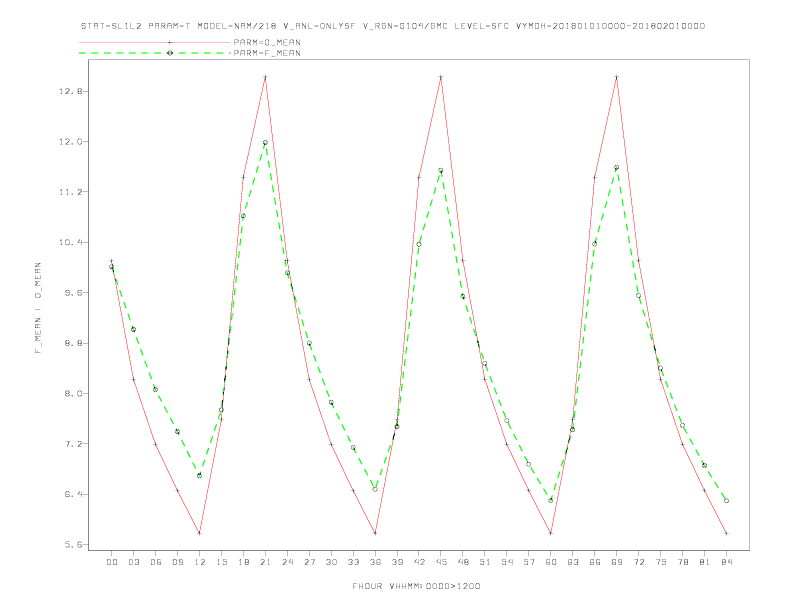The image size is (792, 612).
Task: Select the green F_MEAN circle marker at hour 06
Action: pyautogui.click(x=156, y=389)
